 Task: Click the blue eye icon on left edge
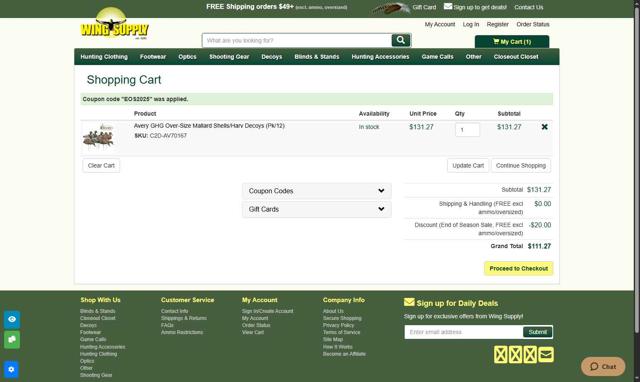click(x=12, y=319)
